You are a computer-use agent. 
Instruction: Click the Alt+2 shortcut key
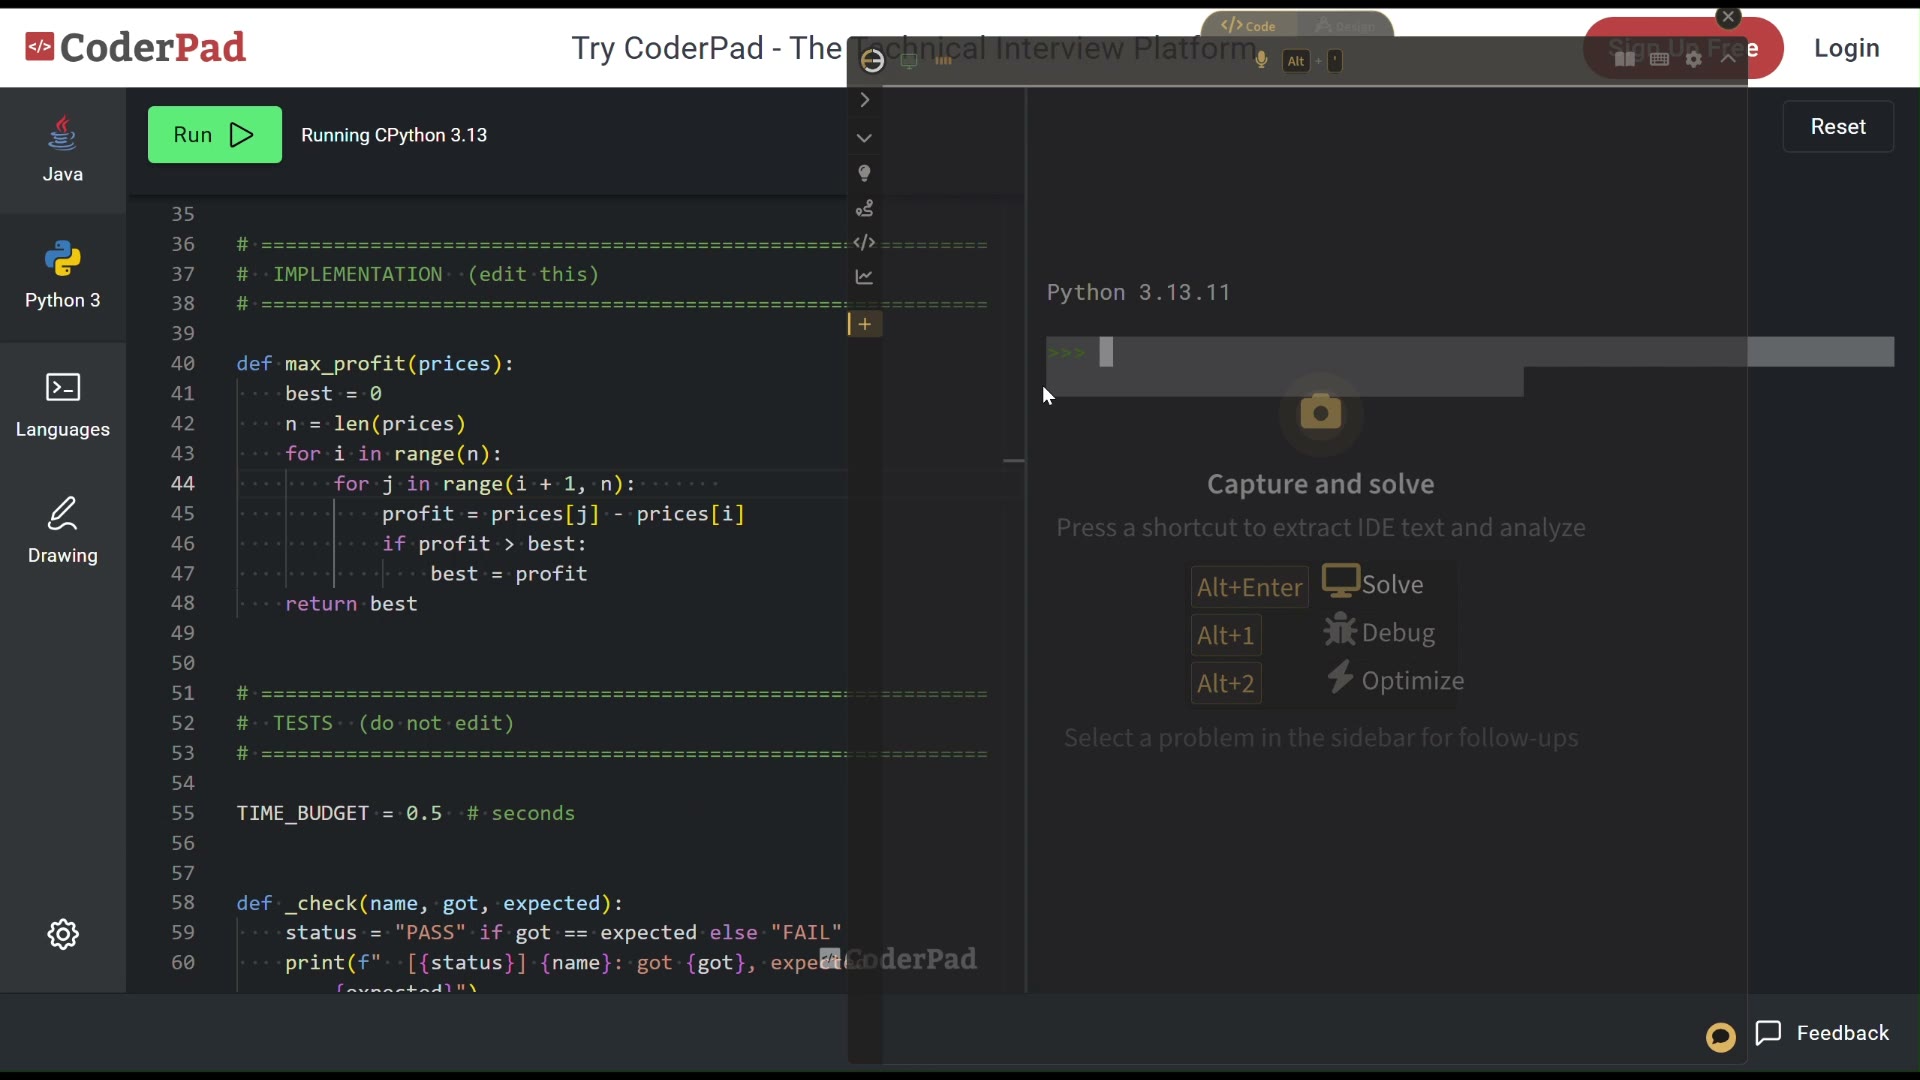pos(1226,683)
